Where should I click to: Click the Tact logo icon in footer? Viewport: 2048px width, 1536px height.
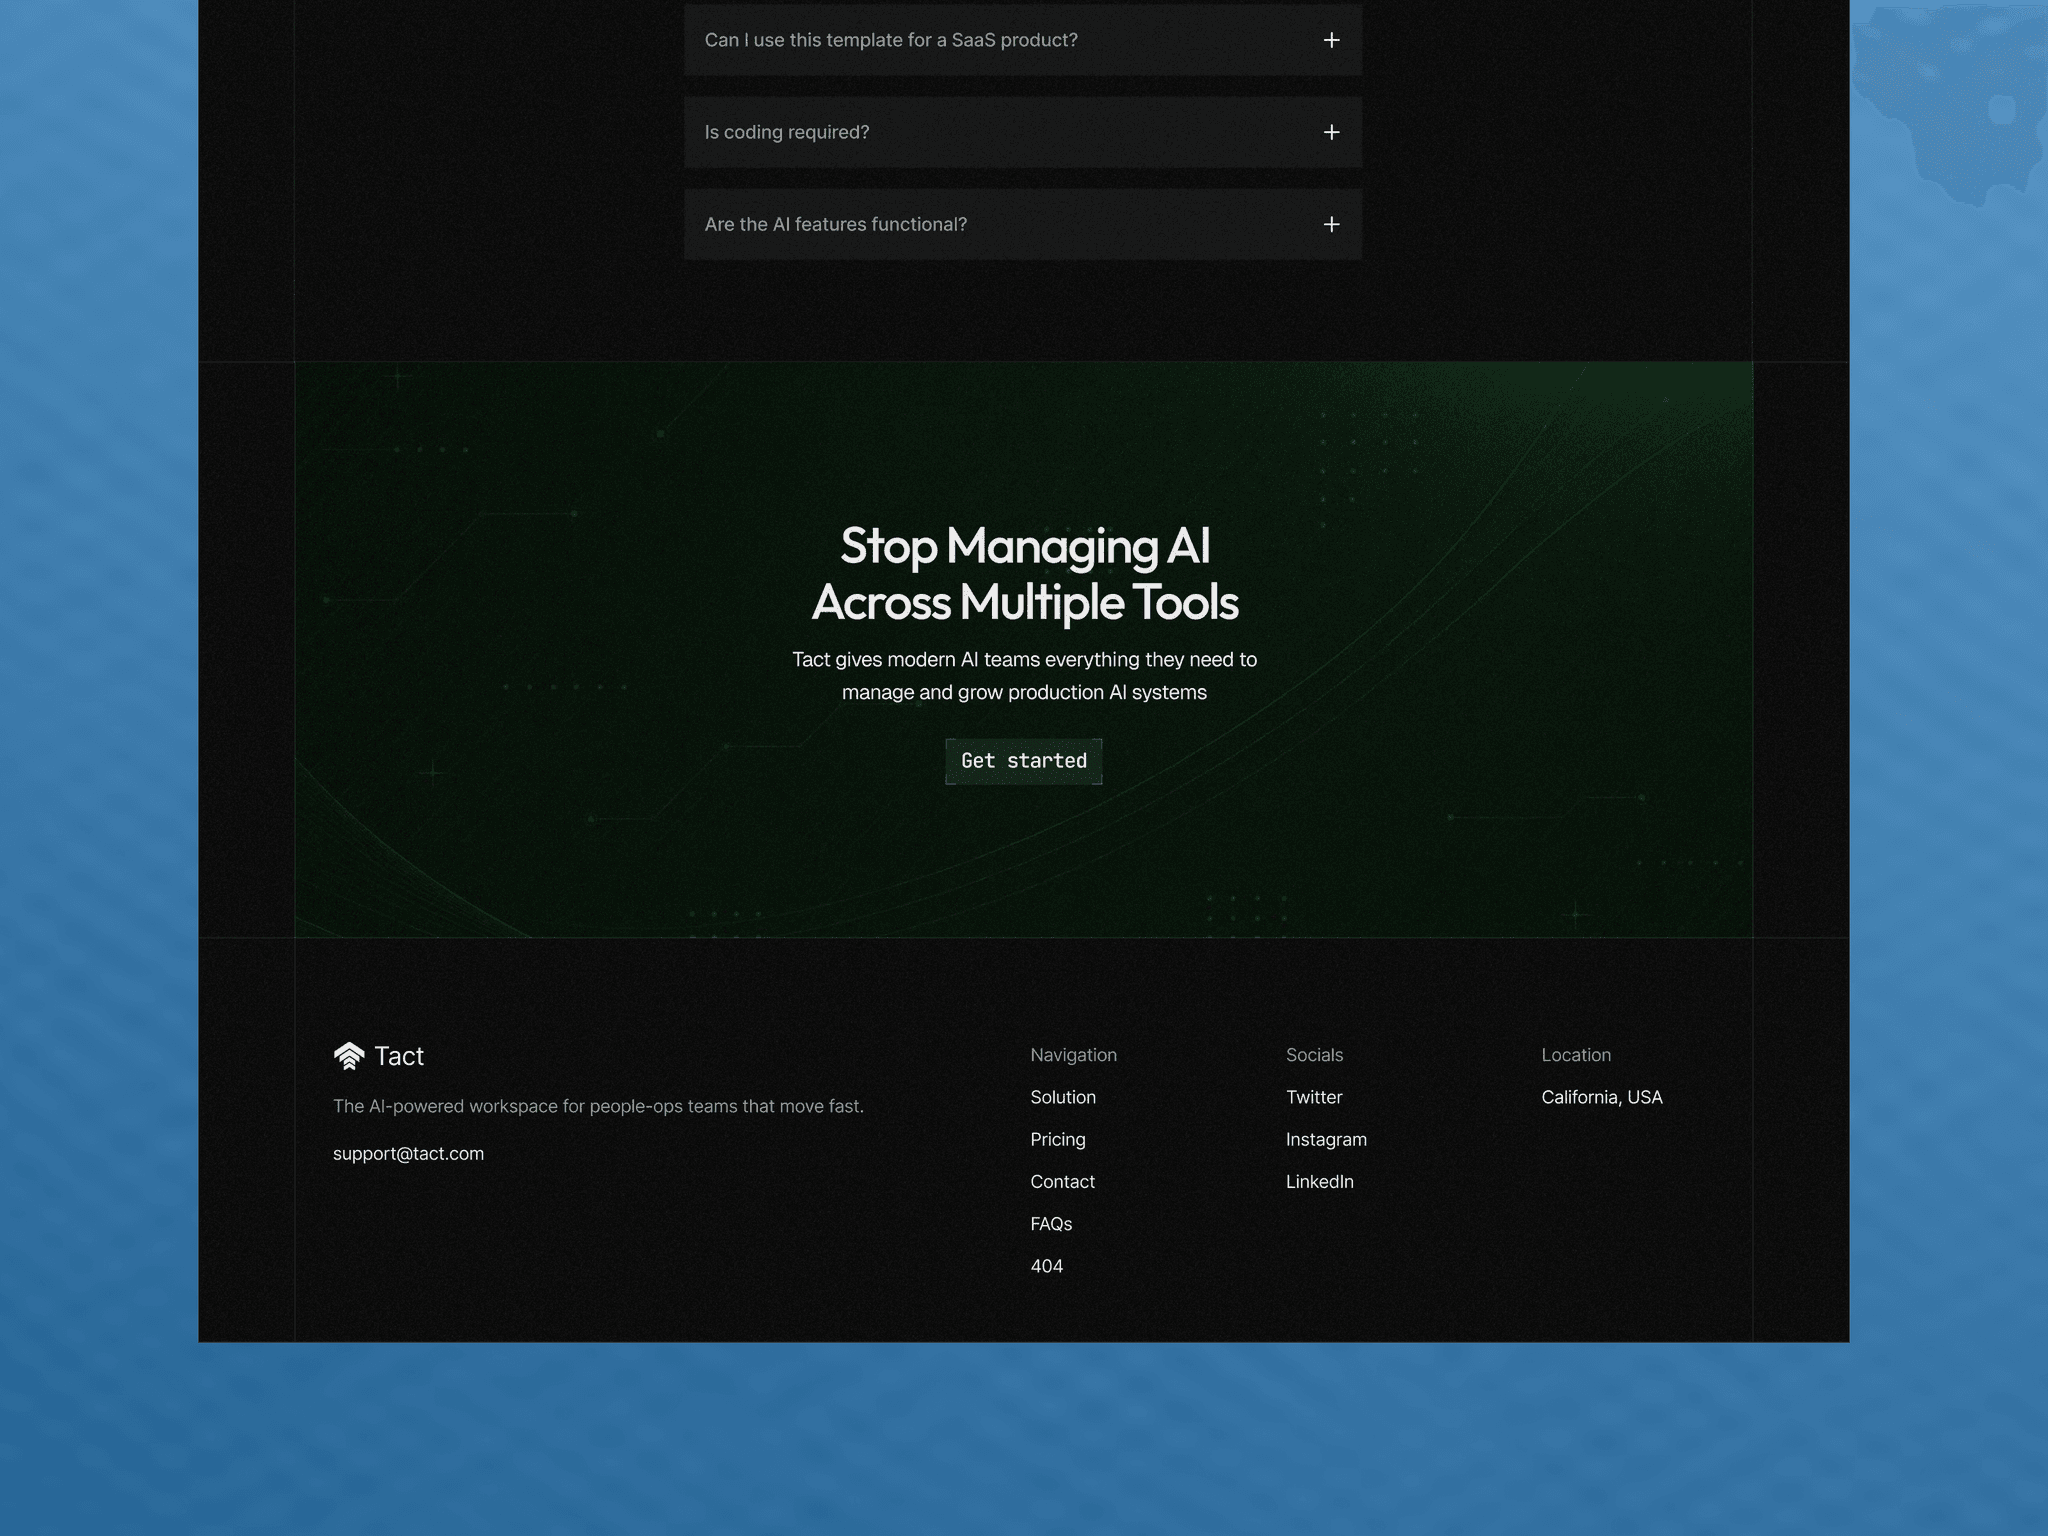pyautogui.click(x=349, y=1056)
